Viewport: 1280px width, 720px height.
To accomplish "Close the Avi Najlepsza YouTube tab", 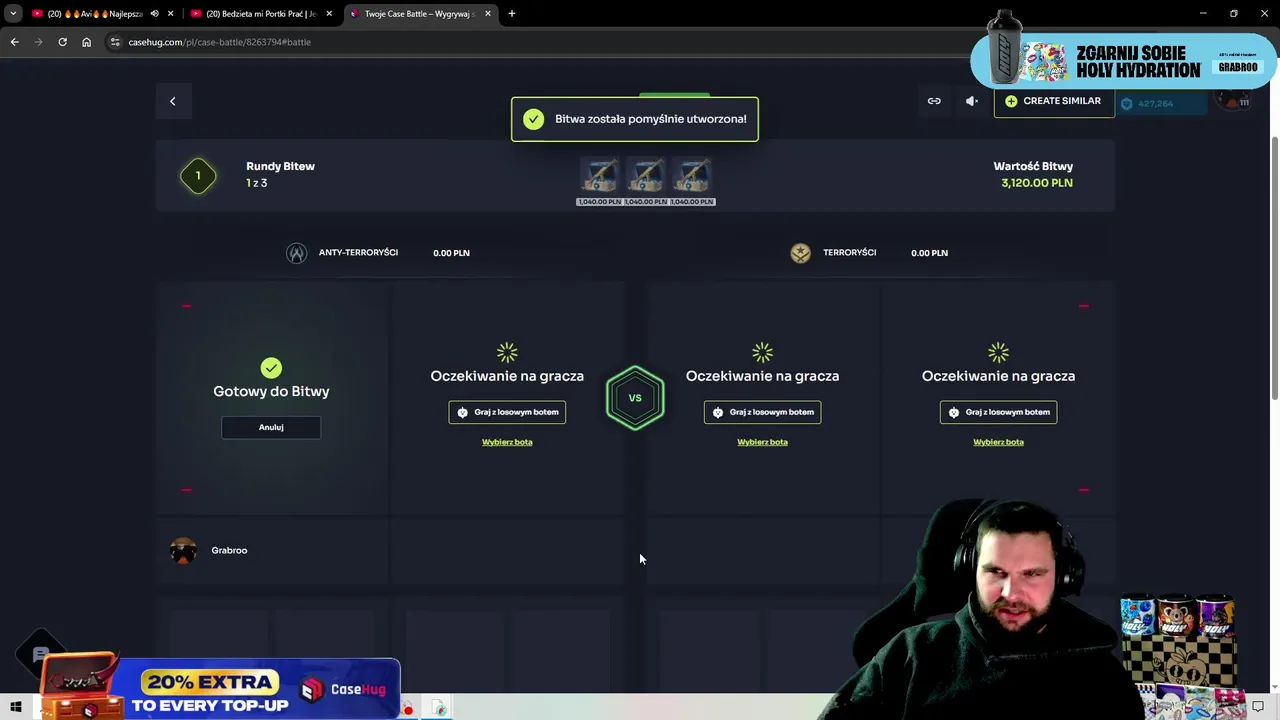I will (x=171, y=14).
